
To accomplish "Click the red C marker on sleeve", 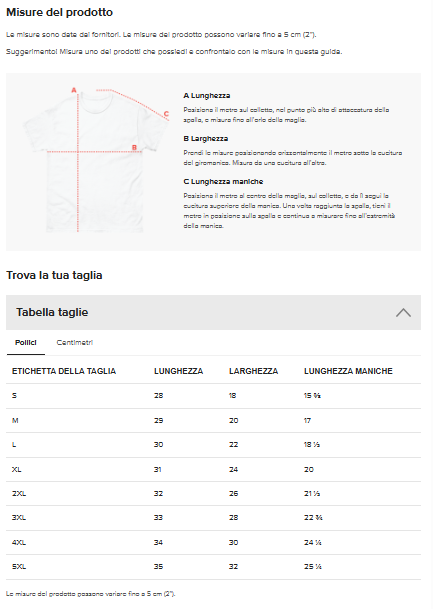I will (166, 114).
